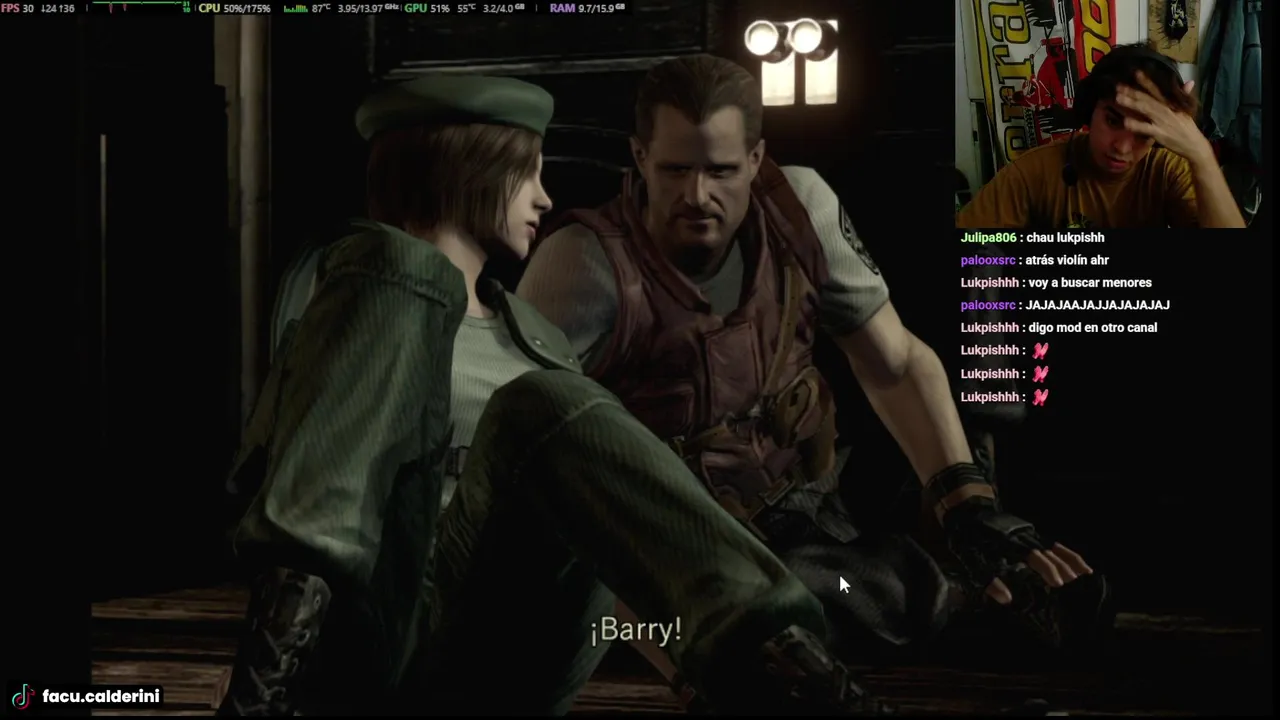Click the 'voy a buscar menores' message
This screenshot has height=720, width=1280.
coord(1090,283)
